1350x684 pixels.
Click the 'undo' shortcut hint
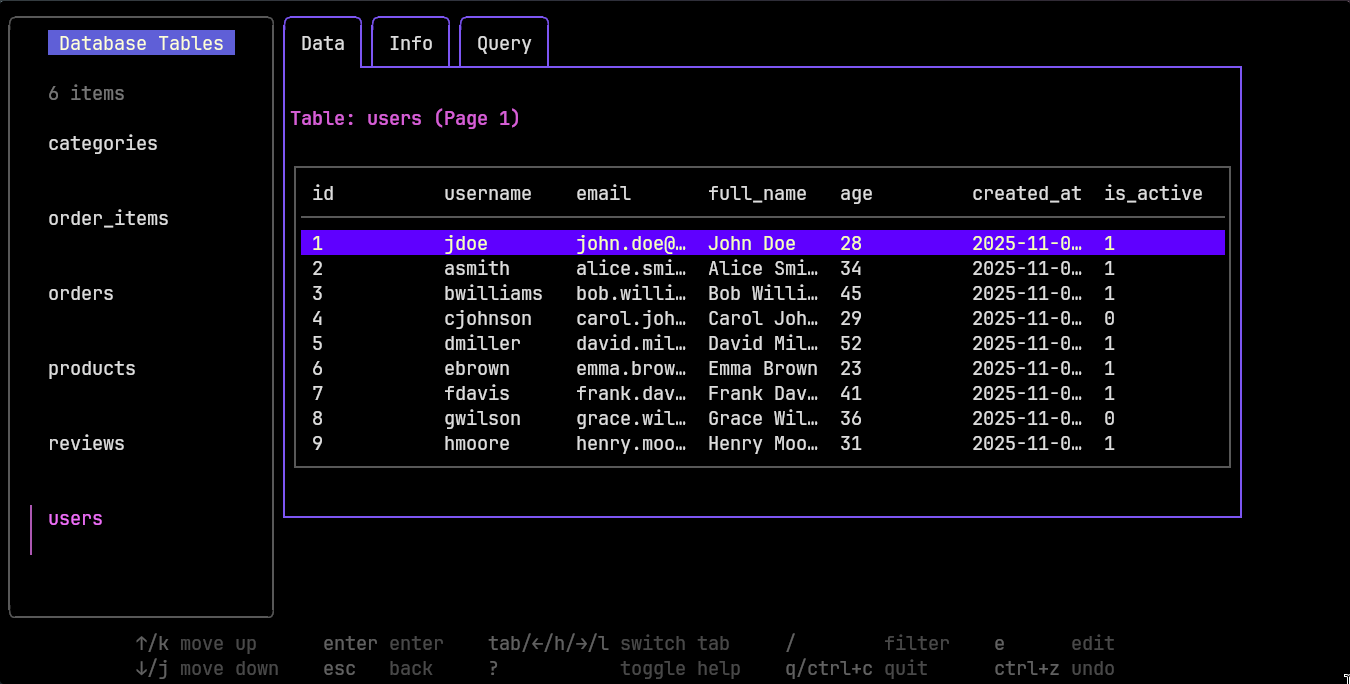pyautogui.click(x=1093, y=668)
